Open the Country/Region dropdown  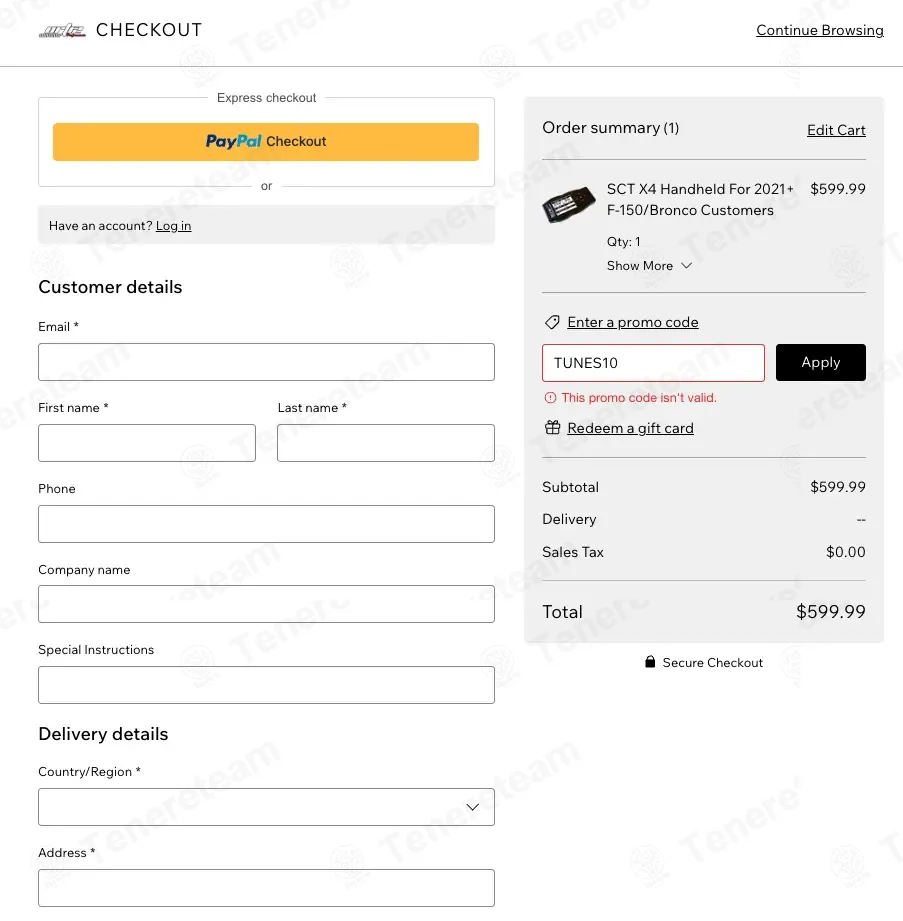[266, 807]
